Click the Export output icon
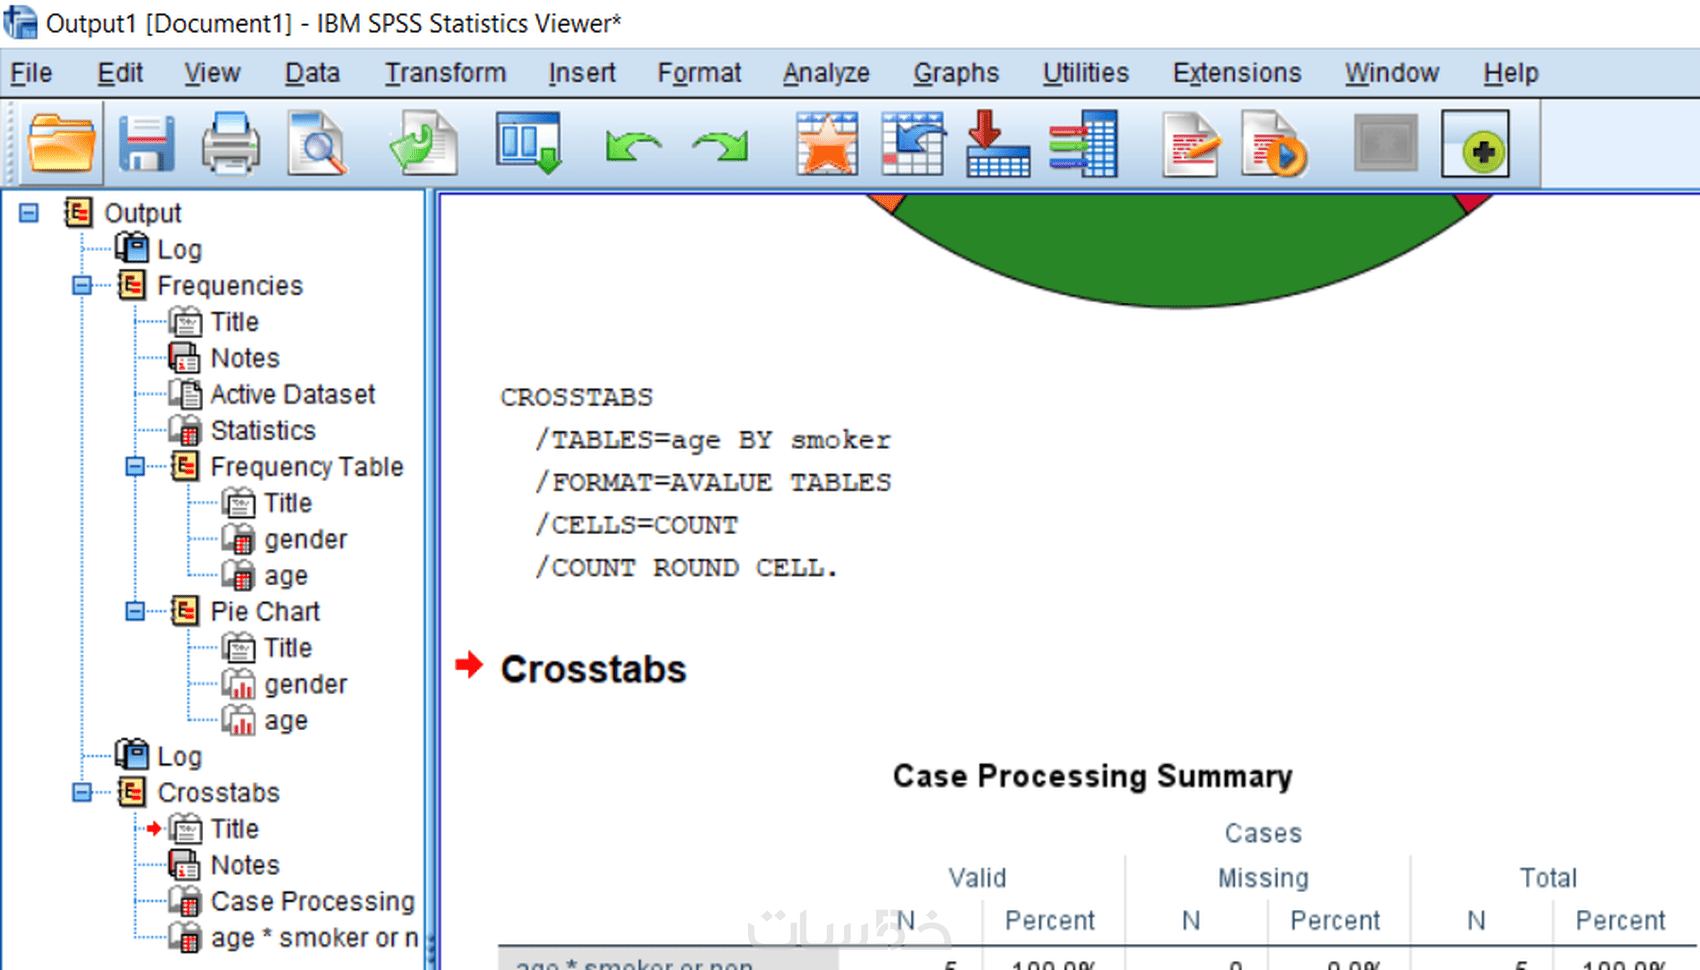This screenshot has width=1700, height=970. [423, 145]
